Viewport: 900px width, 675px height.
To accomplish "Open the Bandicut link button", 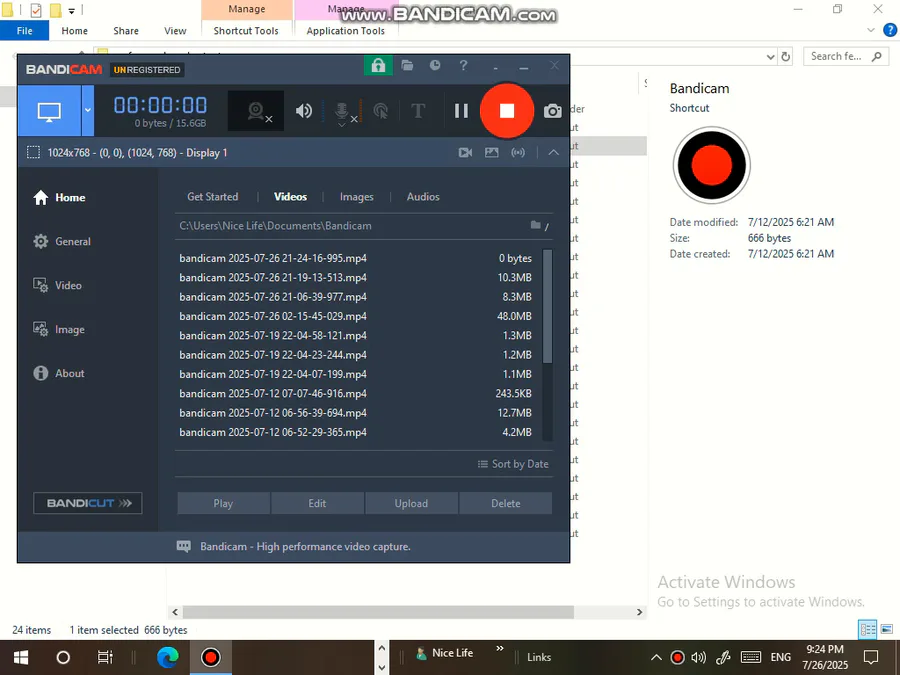I will 88,503.
